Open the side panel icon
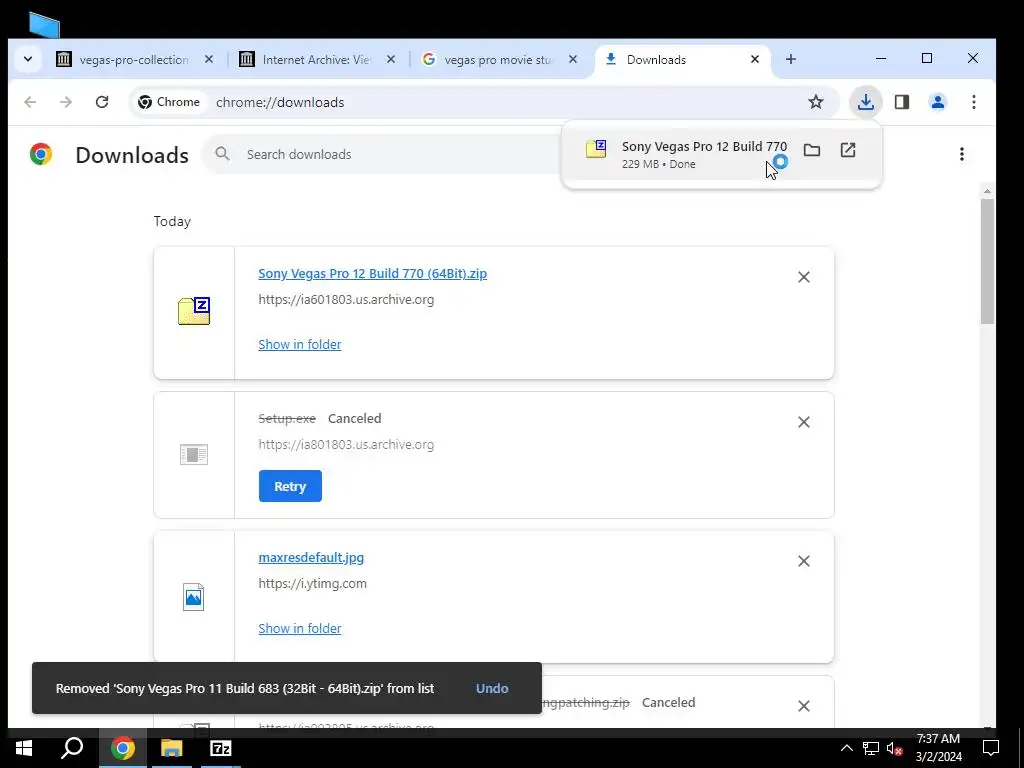Image resolution: width=1024 pixels, height=768 pixels. point(902,102)
